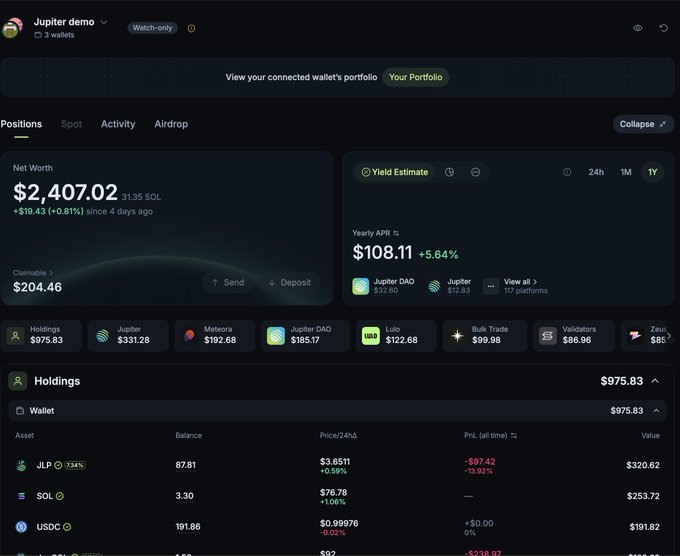Select the pie chart allocation view icon
This screenshot has width=680, height=556.
450,172
